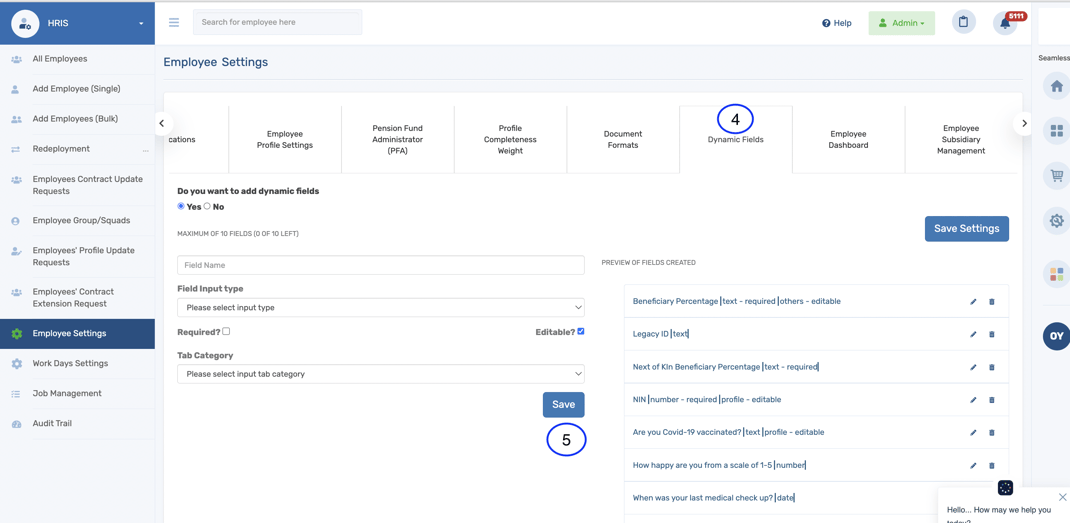1070x523 pixels.
Task: Click the hamburger menu icon
Action: (x=174, y=23)
